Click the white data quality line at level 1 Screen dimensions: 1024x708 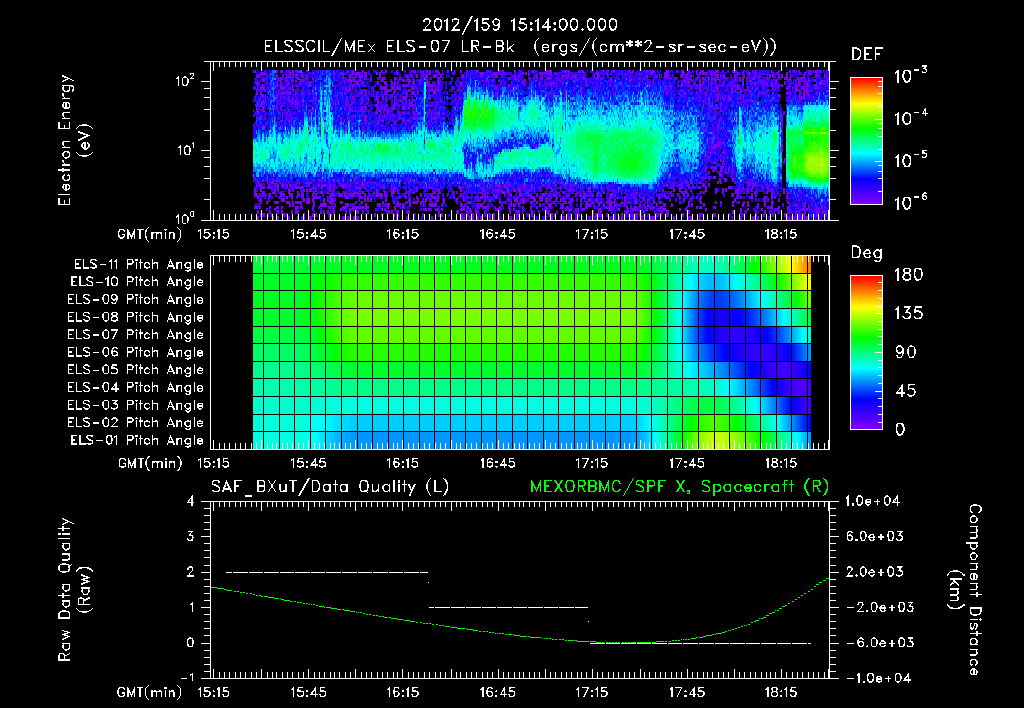(508, 607)
